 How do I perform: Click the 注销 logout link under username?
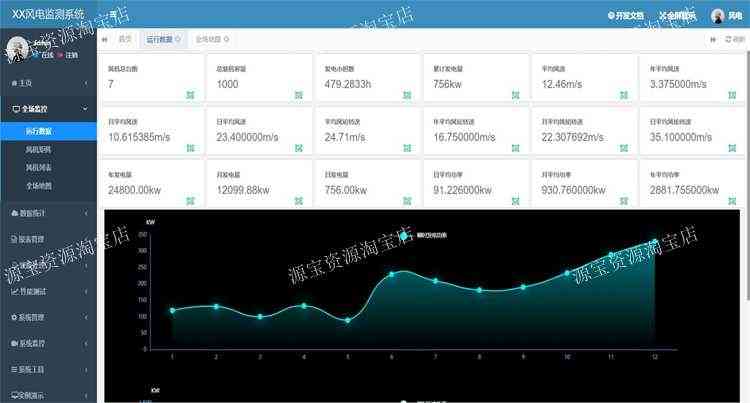click(x=67, y=55)
